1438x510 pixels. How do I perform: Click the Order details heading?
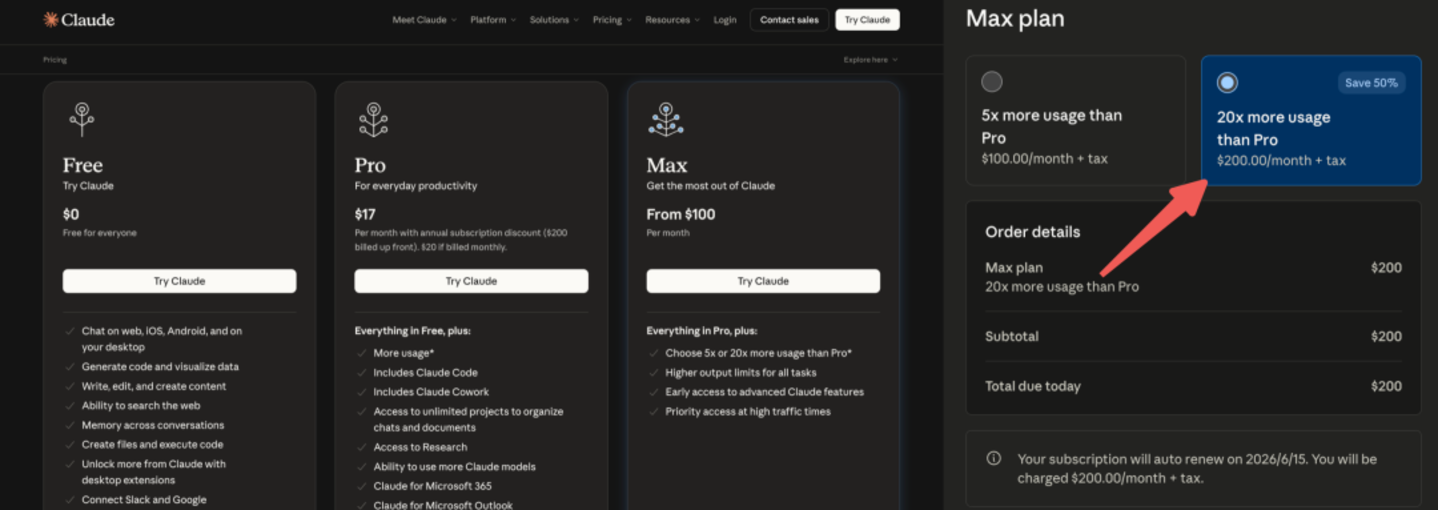(x=1033, y=231)
